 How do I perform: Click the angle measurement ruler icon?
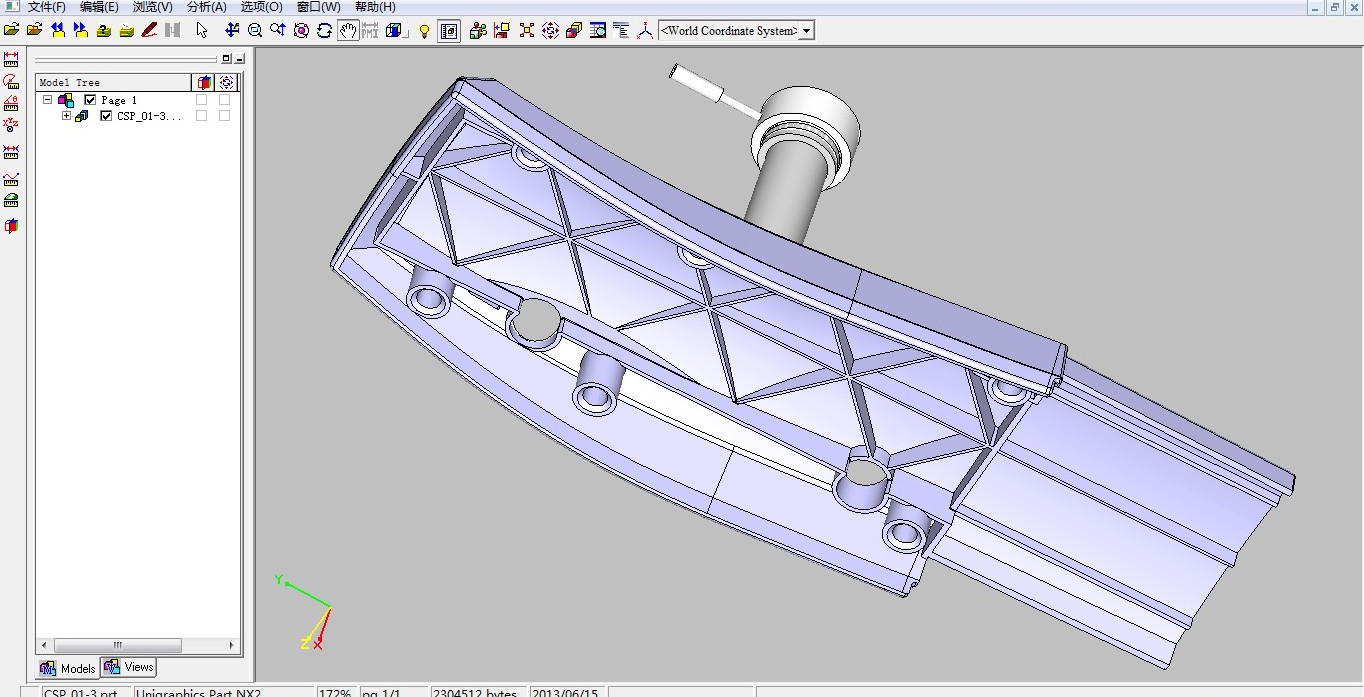11,103
